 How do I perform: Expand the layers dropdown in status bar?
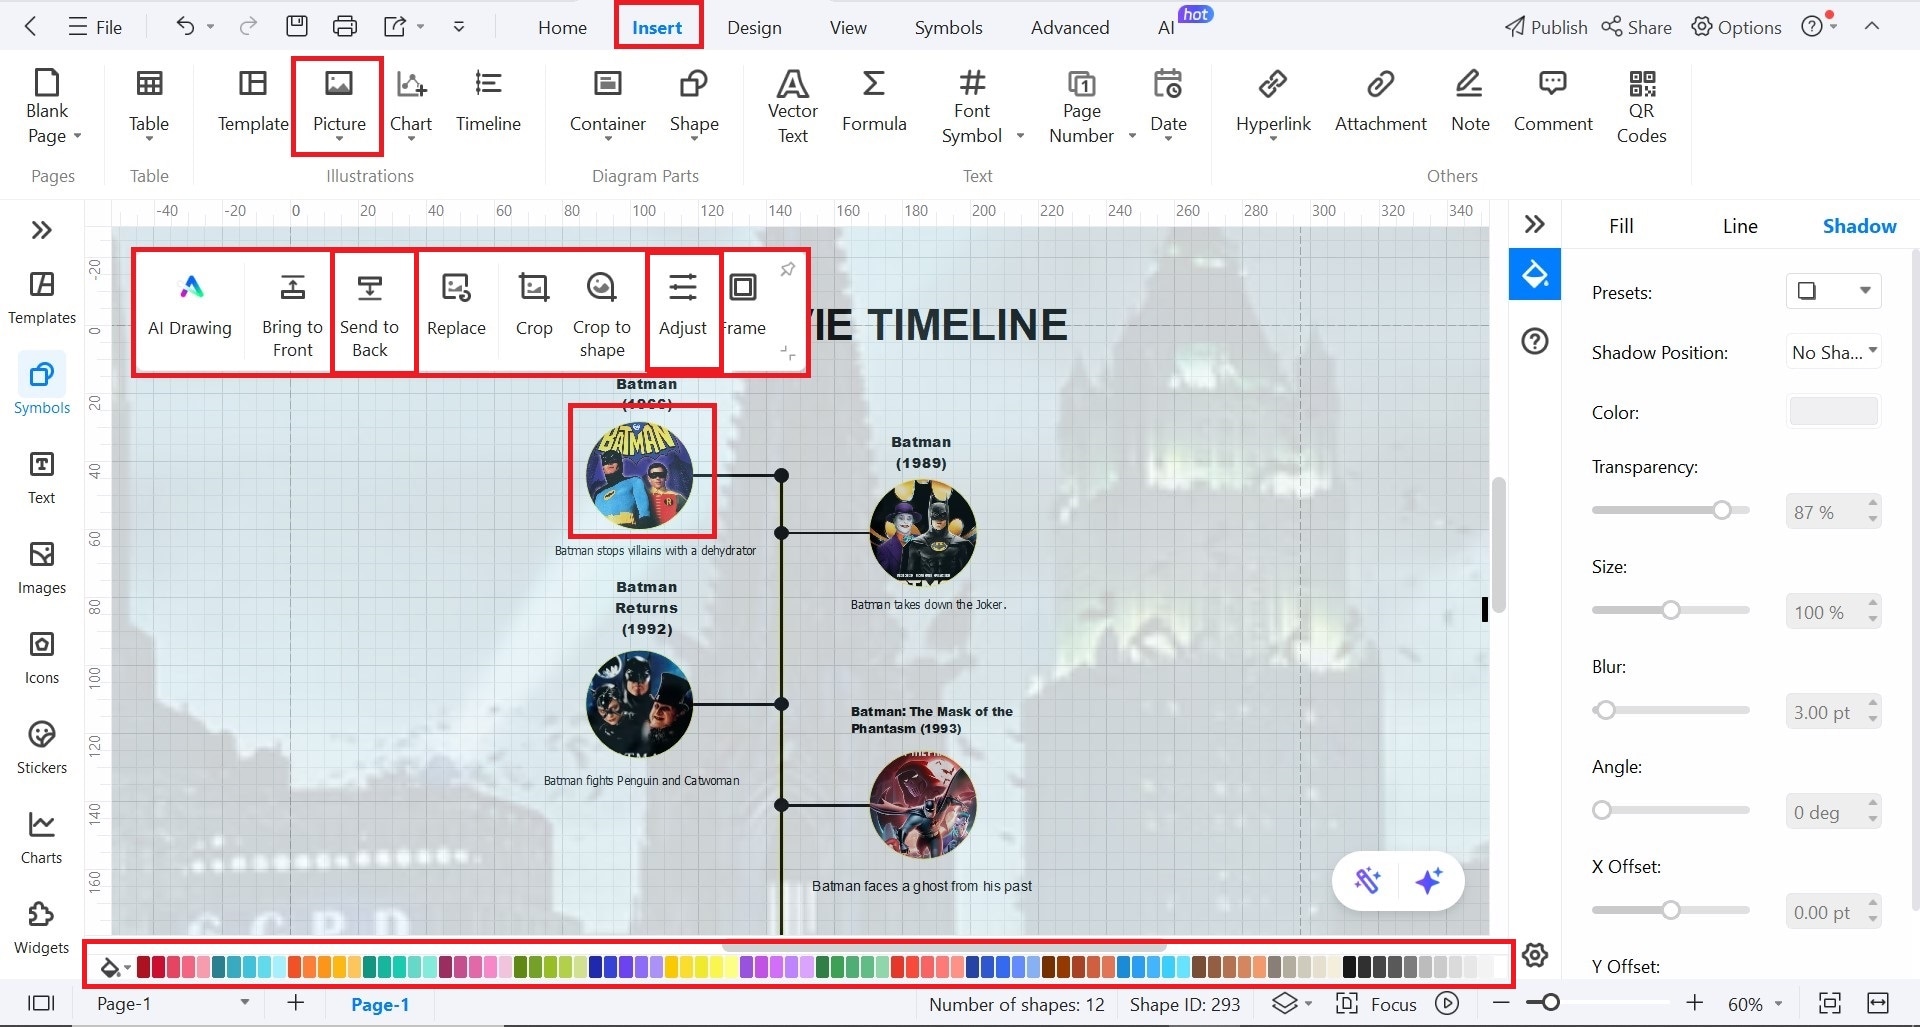pos(1309,1004)
